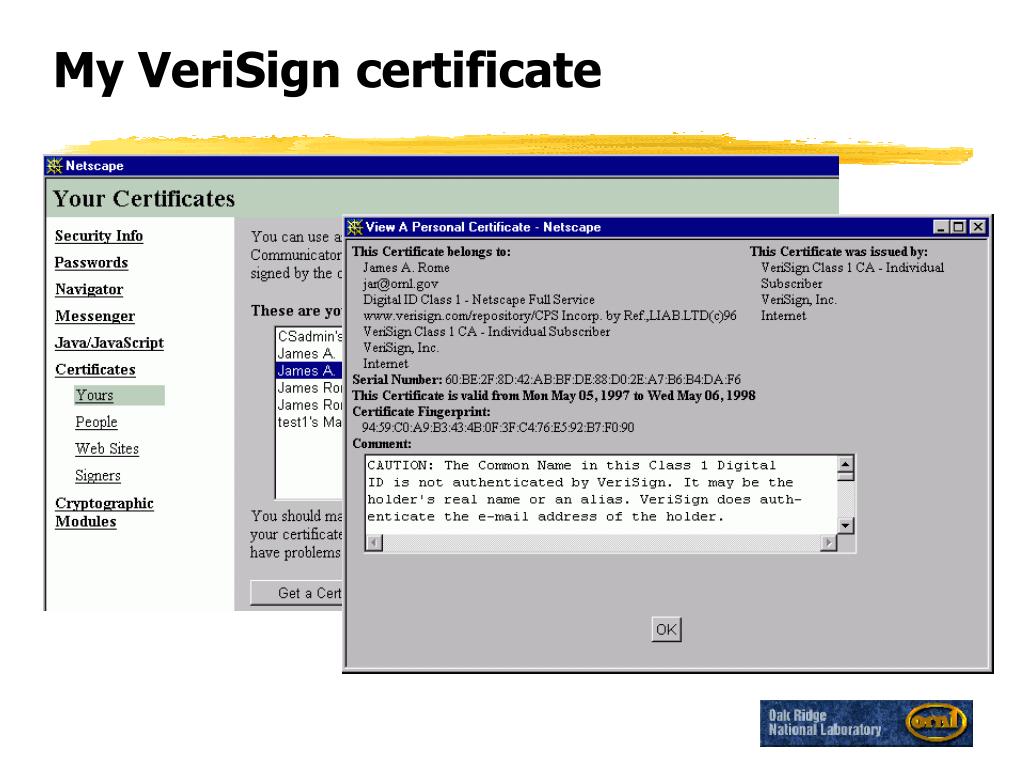
Task: Click the comment box vertical scroll thumb
Action: click(846, 475)
